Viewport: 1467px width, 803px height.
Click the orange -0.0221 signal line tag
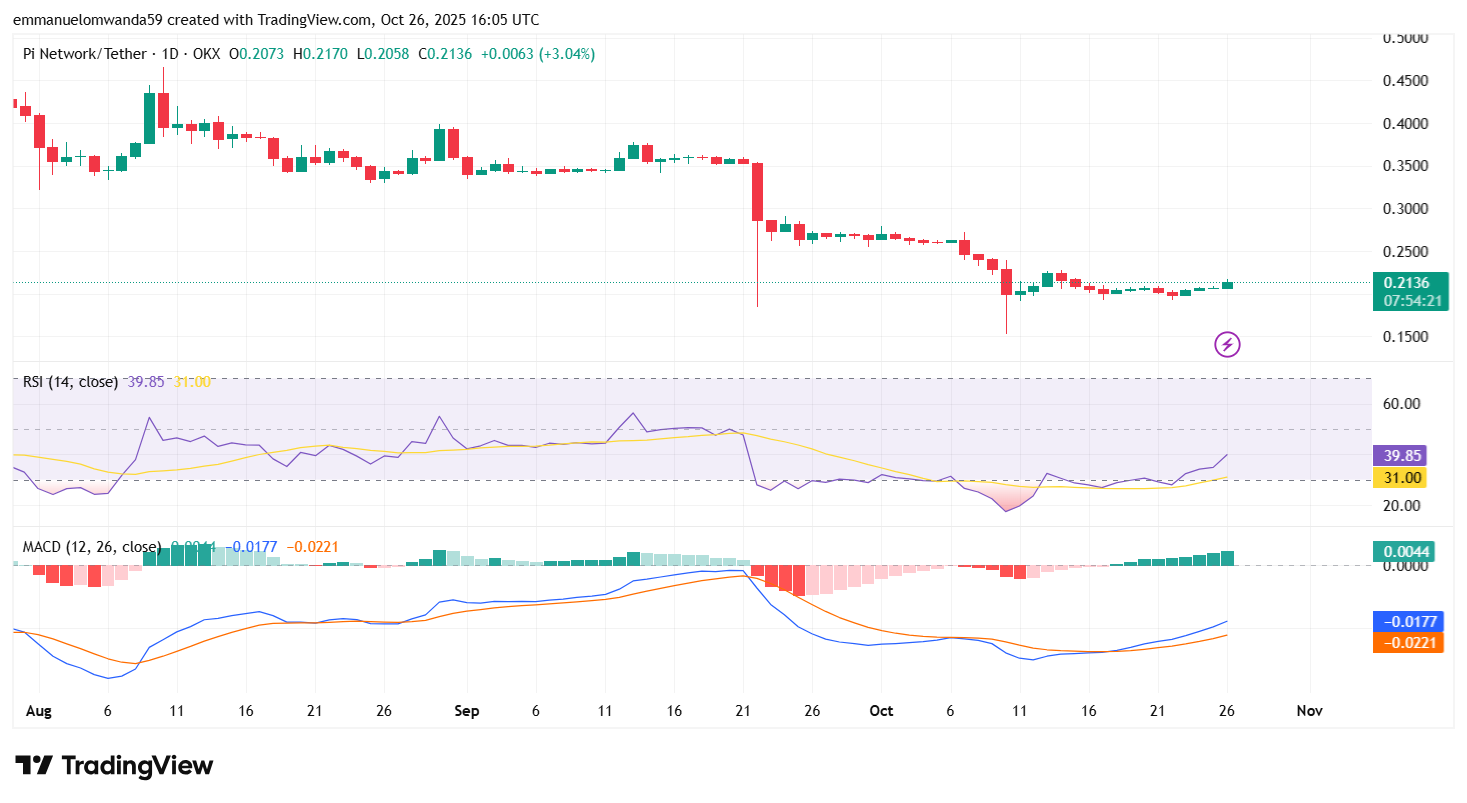[1405, 642]
